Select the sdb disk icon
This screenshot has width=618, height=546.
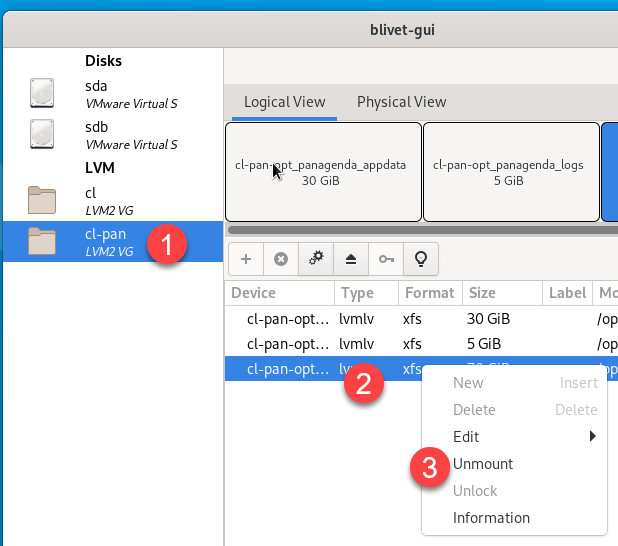click(x=42, y=134)
